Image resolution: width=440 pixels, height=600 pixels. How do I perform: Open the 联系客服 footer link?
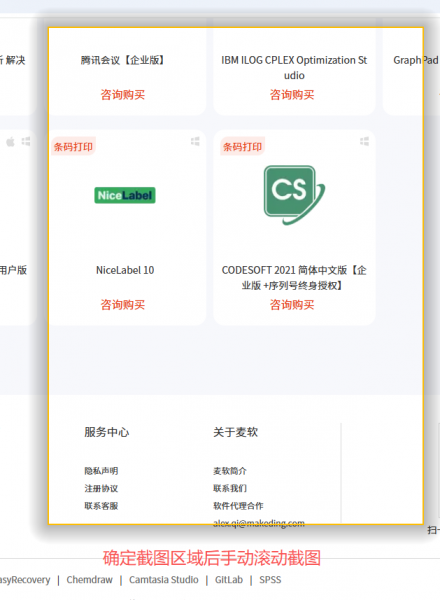(101, 506)
